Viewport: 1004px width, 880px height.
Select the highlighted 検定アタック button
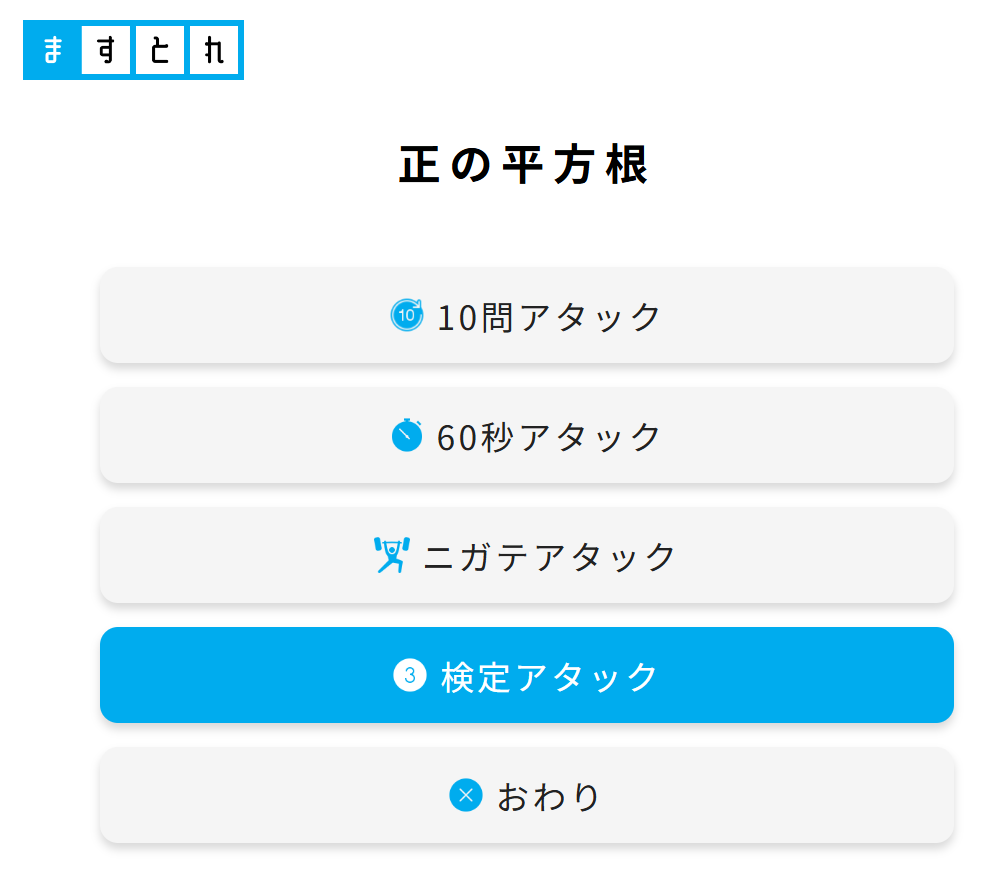527,675
